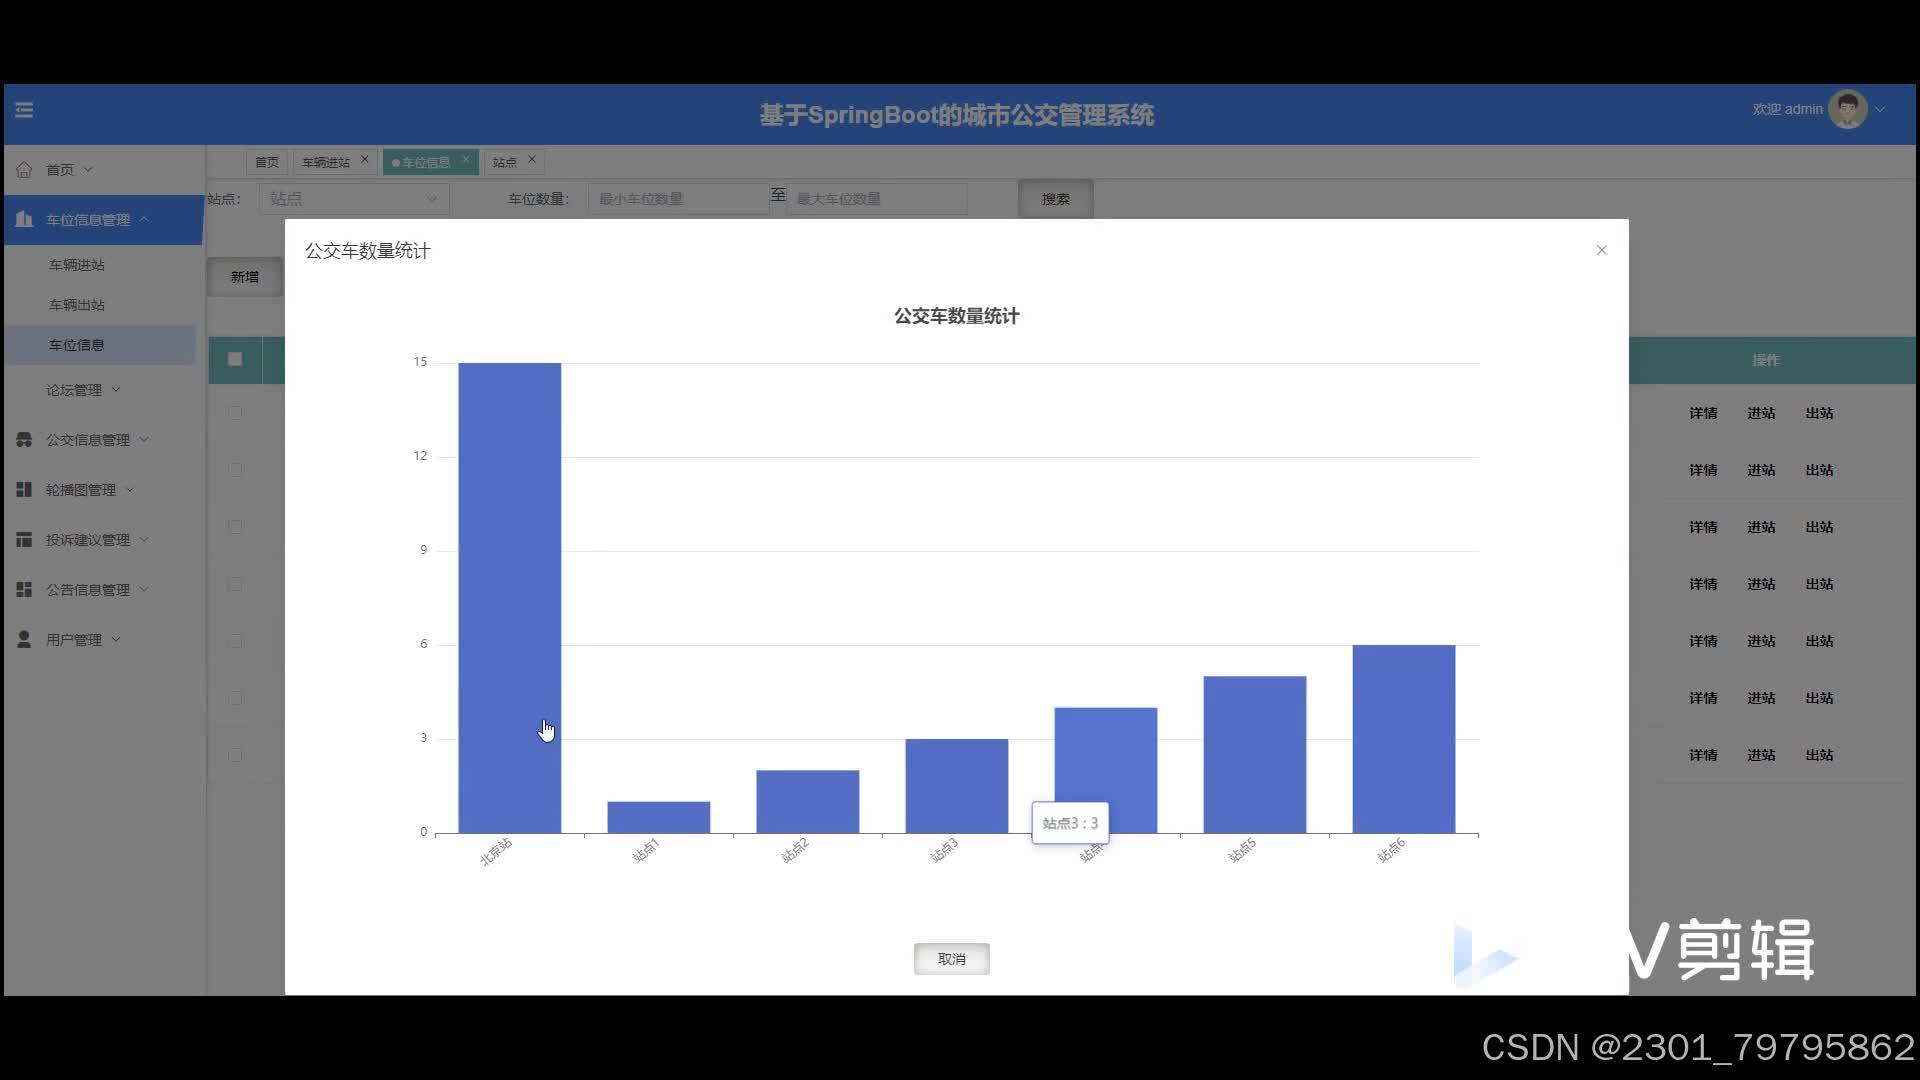Check the first table row checkbox
Image resolution: width=1920 pixels, height=1080 pixels.
tap(235, 412)
